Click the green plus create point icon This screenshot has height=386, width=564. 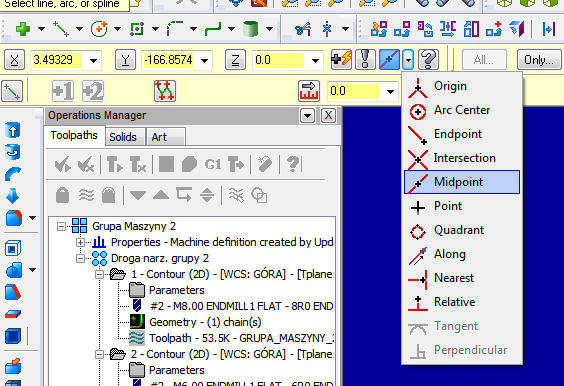click(x=23, y=29)
